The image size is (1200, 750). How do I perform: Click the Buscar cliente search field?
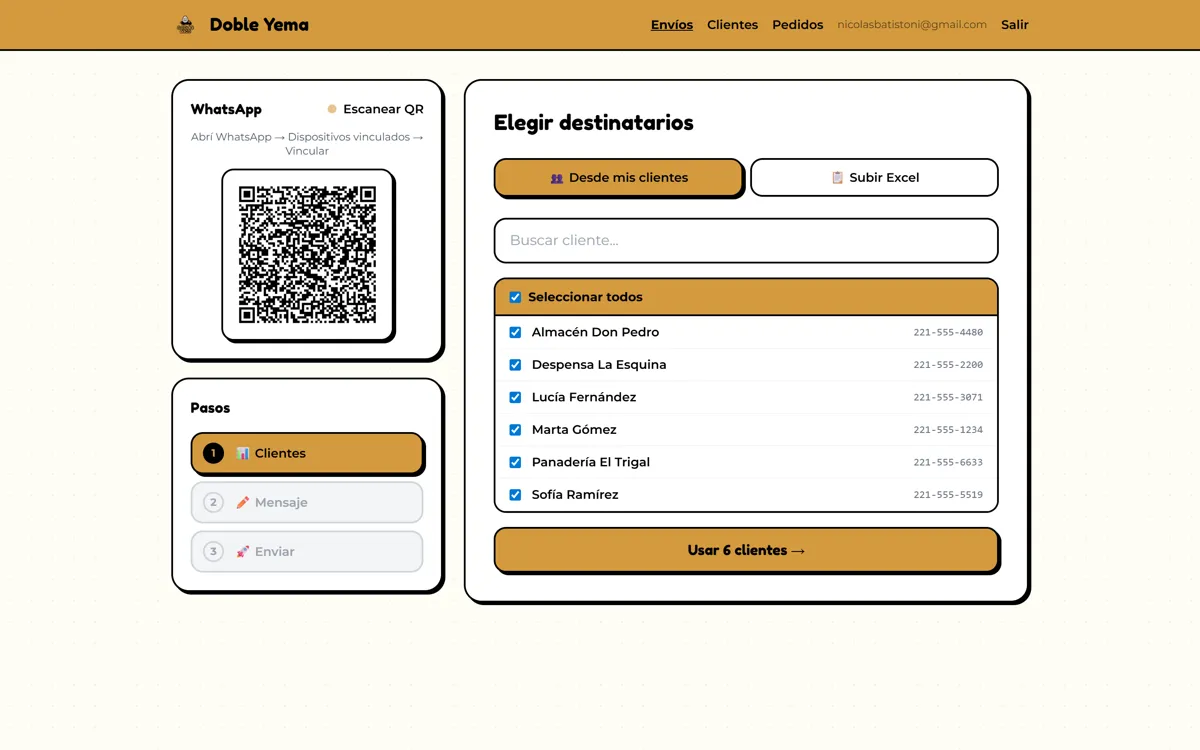click(x=746, y=240)
